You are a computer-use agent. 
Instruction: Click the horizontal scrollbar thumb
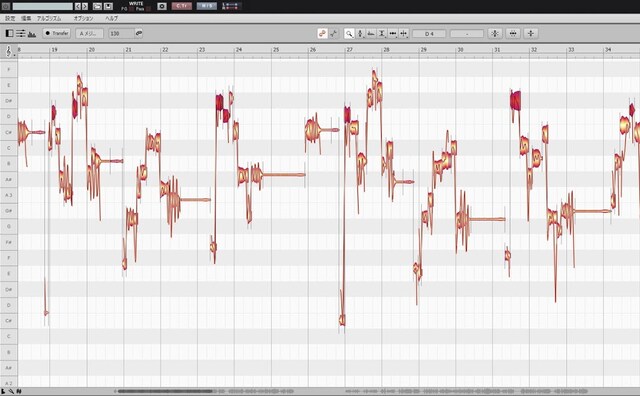pyautogui.click(x=165, y=391)
